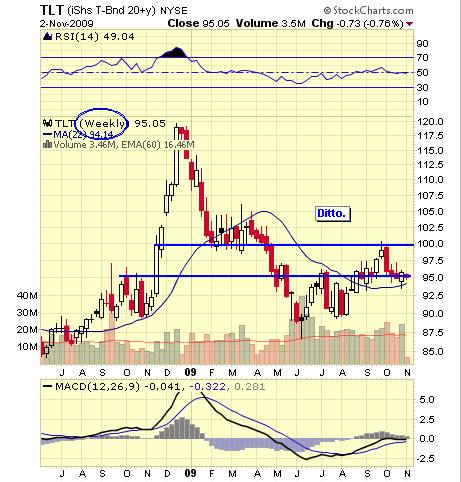Image resolution: width=461 pixels, height=482 pixels.
Task: Click the D month label under the MACD panel
Action: coord(167,474)
